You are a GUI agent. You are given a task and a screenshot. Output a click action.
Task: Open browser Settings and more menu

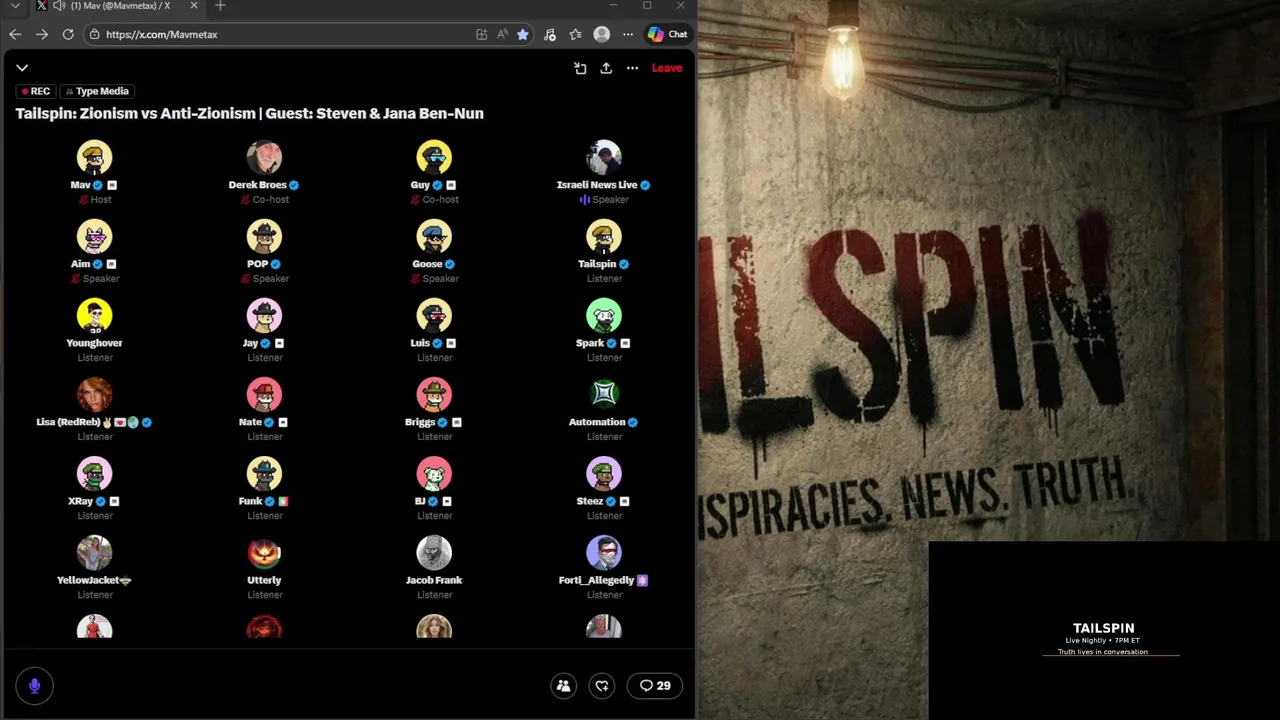pos(628,34)
